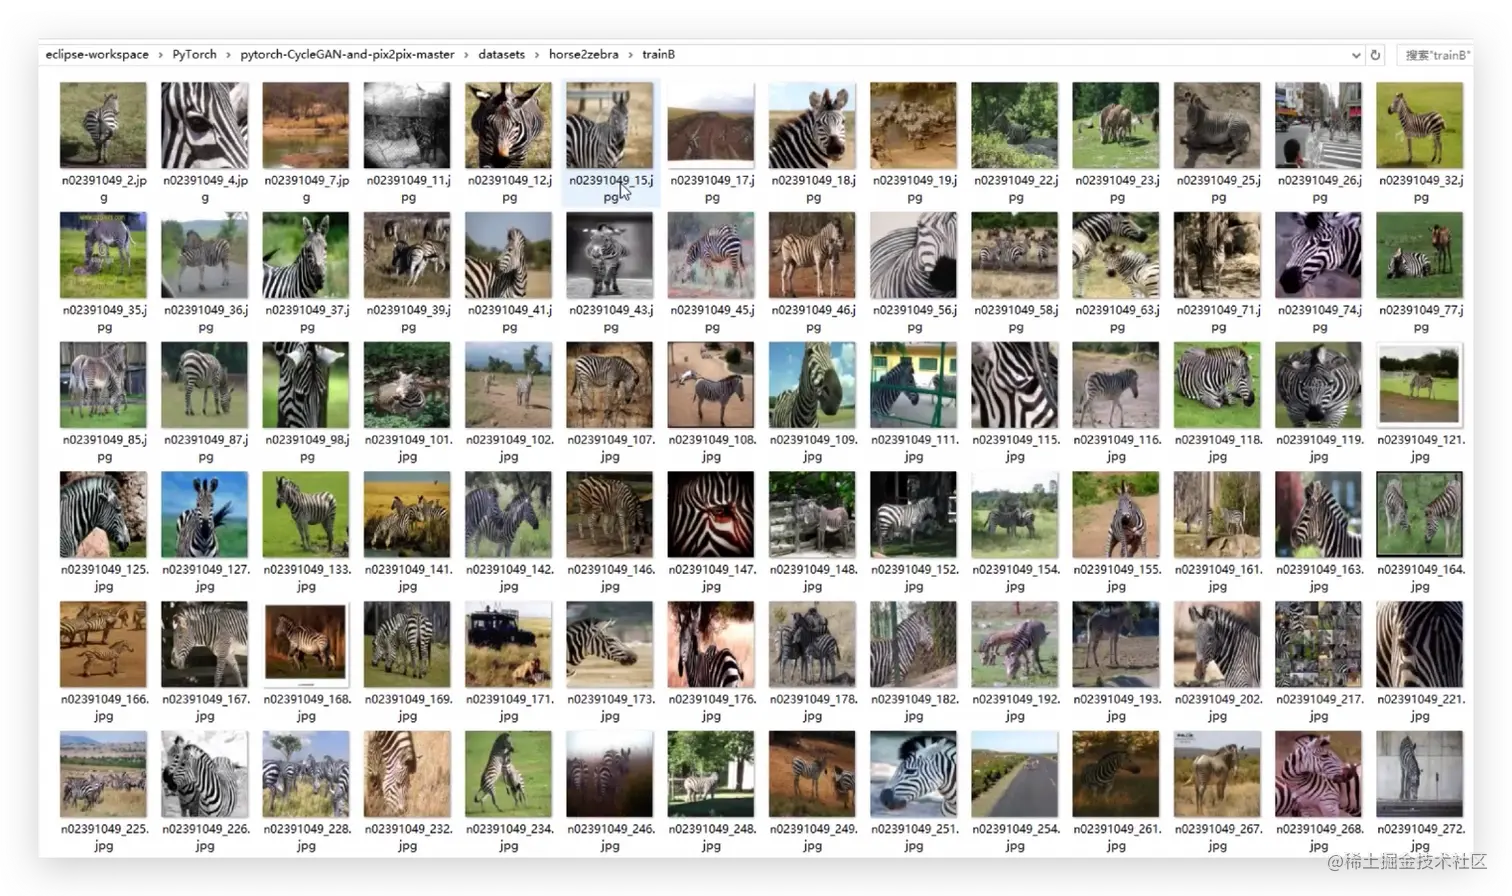Select thumbnail n02391049_32.jpg
The width and height of the screenshot is (1512, 896).
click(x=1420, y=125)
